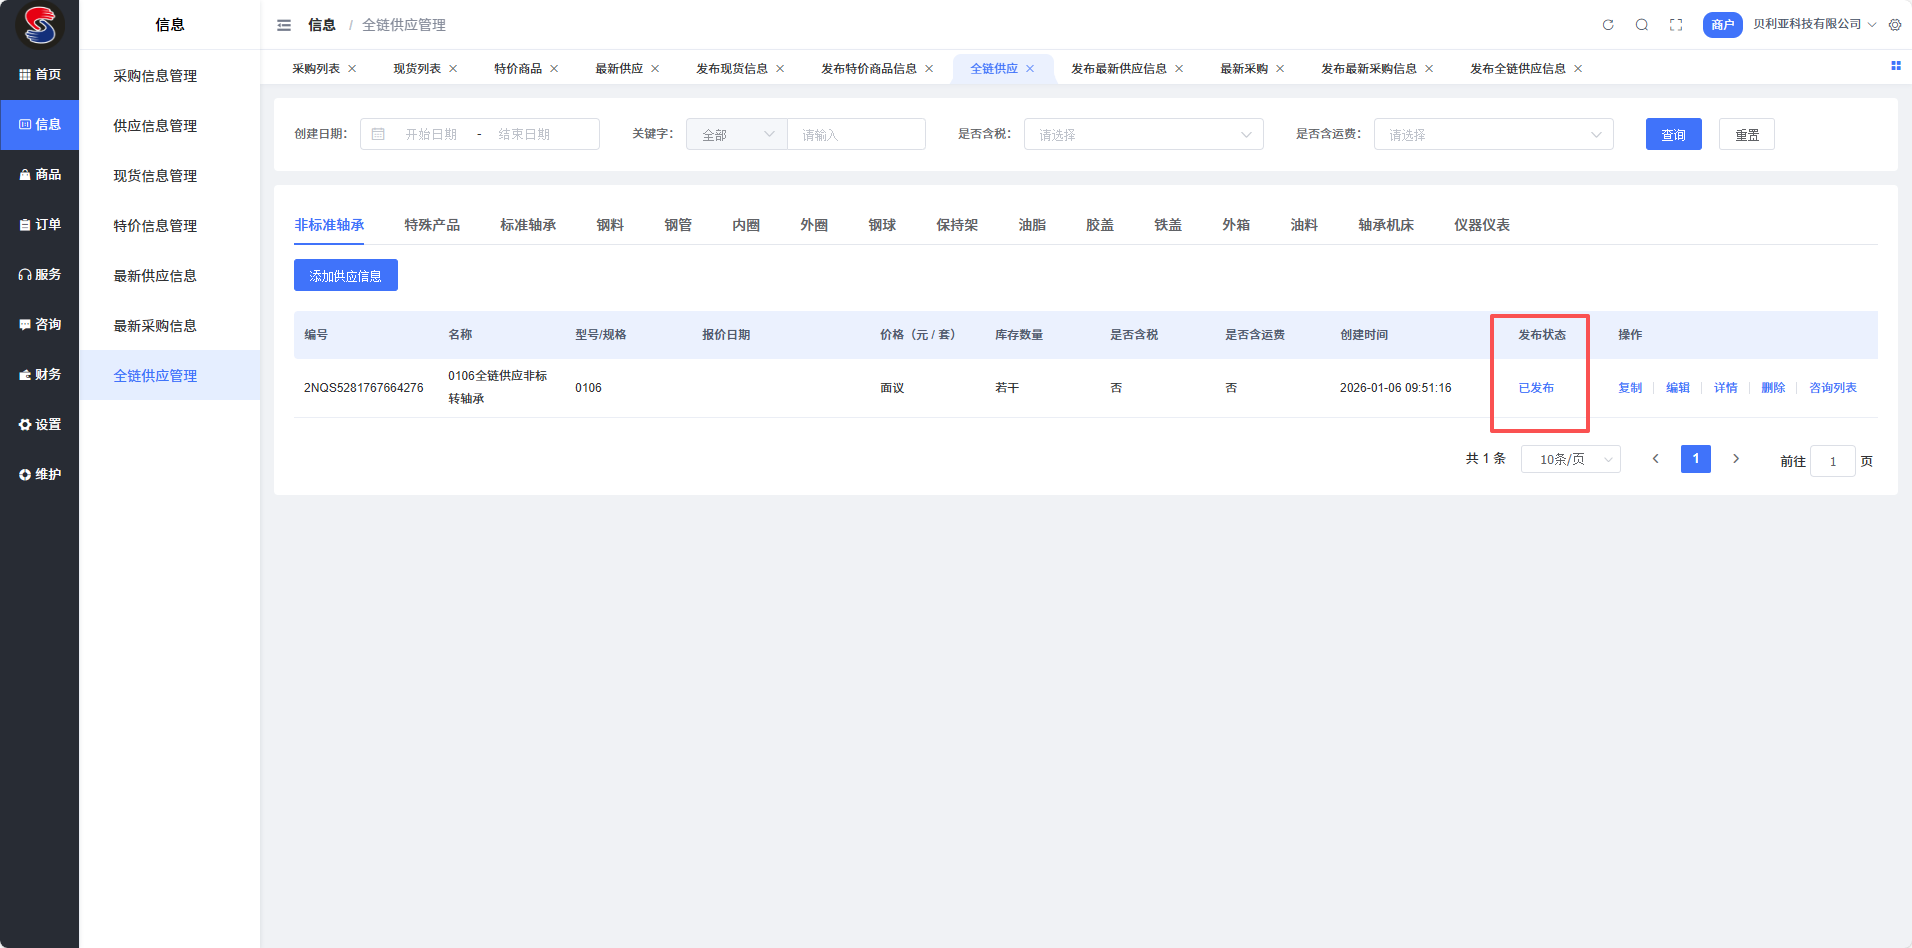Image resolution: width=1912 pixels, height=948 pixels.
Task: Go to 首页 in left sidebar
Action: [x=40, y=75]
